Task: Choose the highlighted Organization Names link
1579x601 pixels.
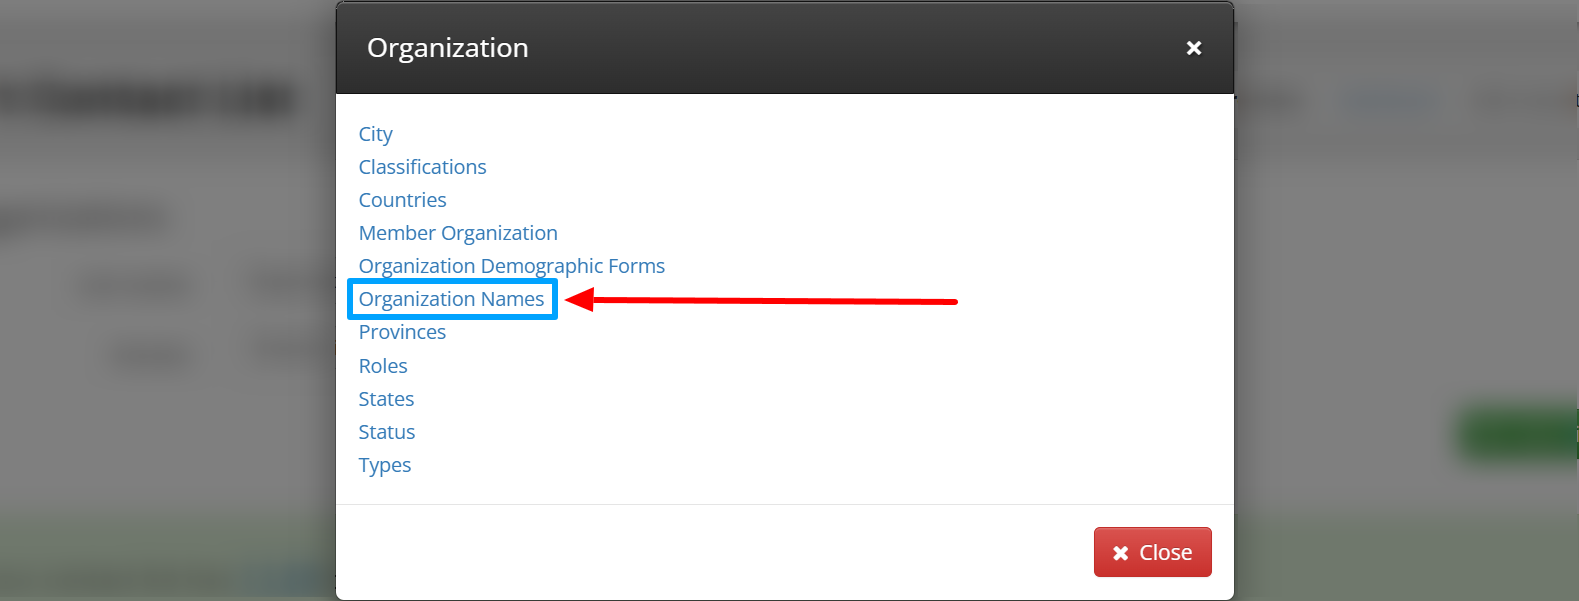Action: point(451,299)
